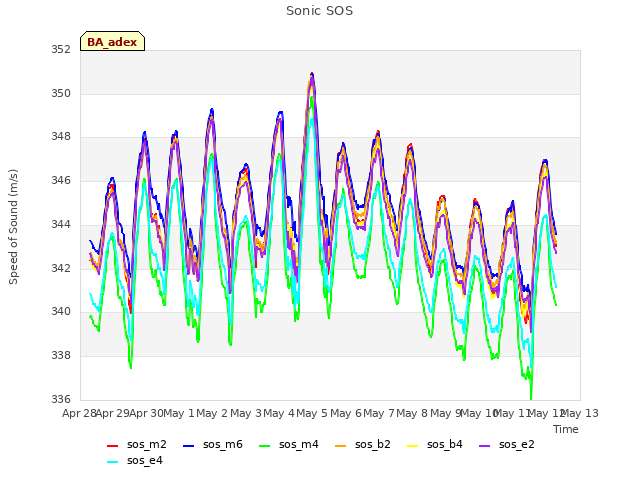Click the Apr 28 x-axis date label
640x480 pixels.
click(x=79, y=413)
